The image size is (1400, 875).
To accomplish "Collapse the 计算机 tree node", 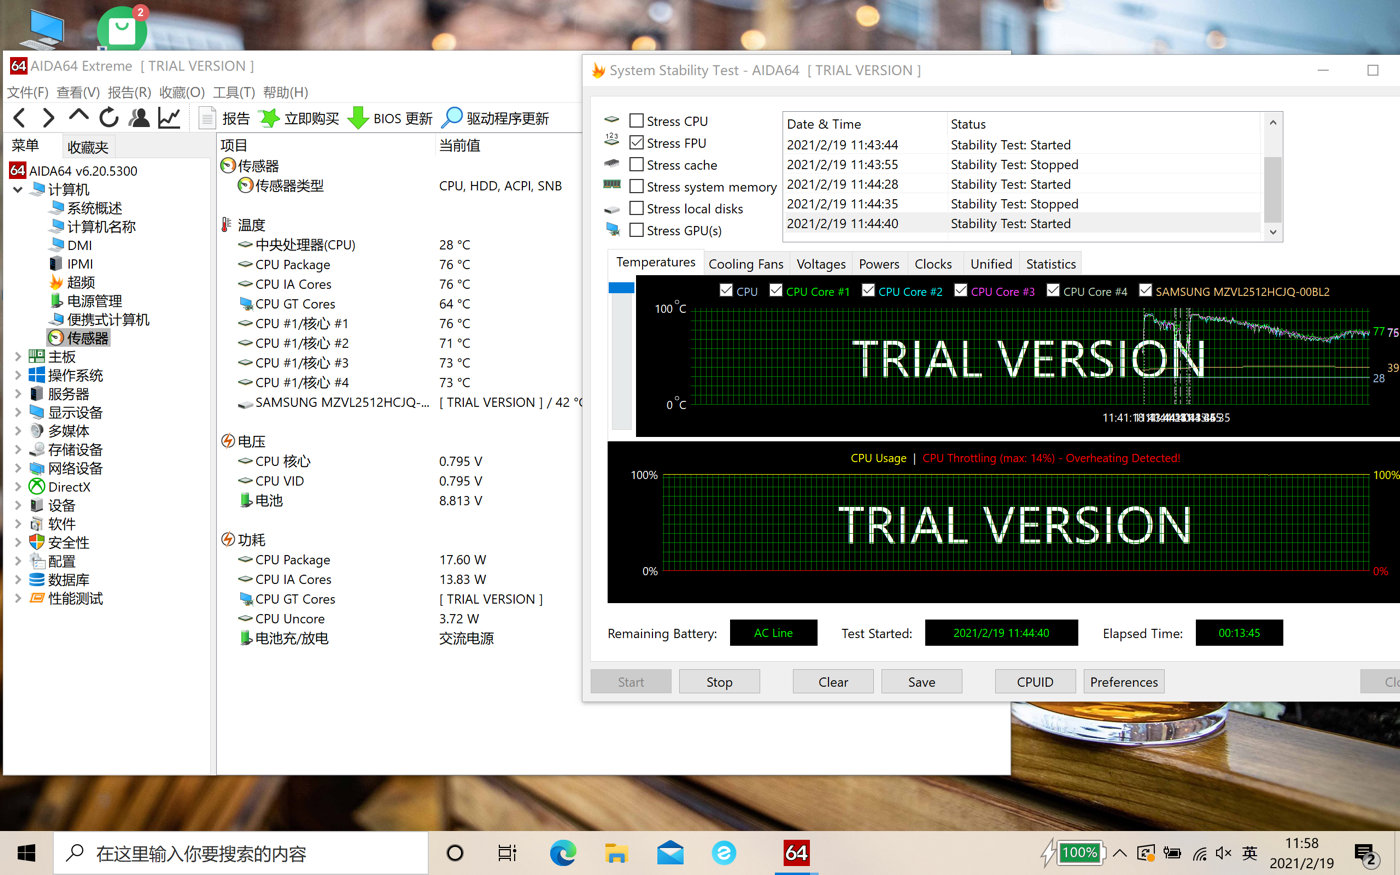I will coord(18,189).
